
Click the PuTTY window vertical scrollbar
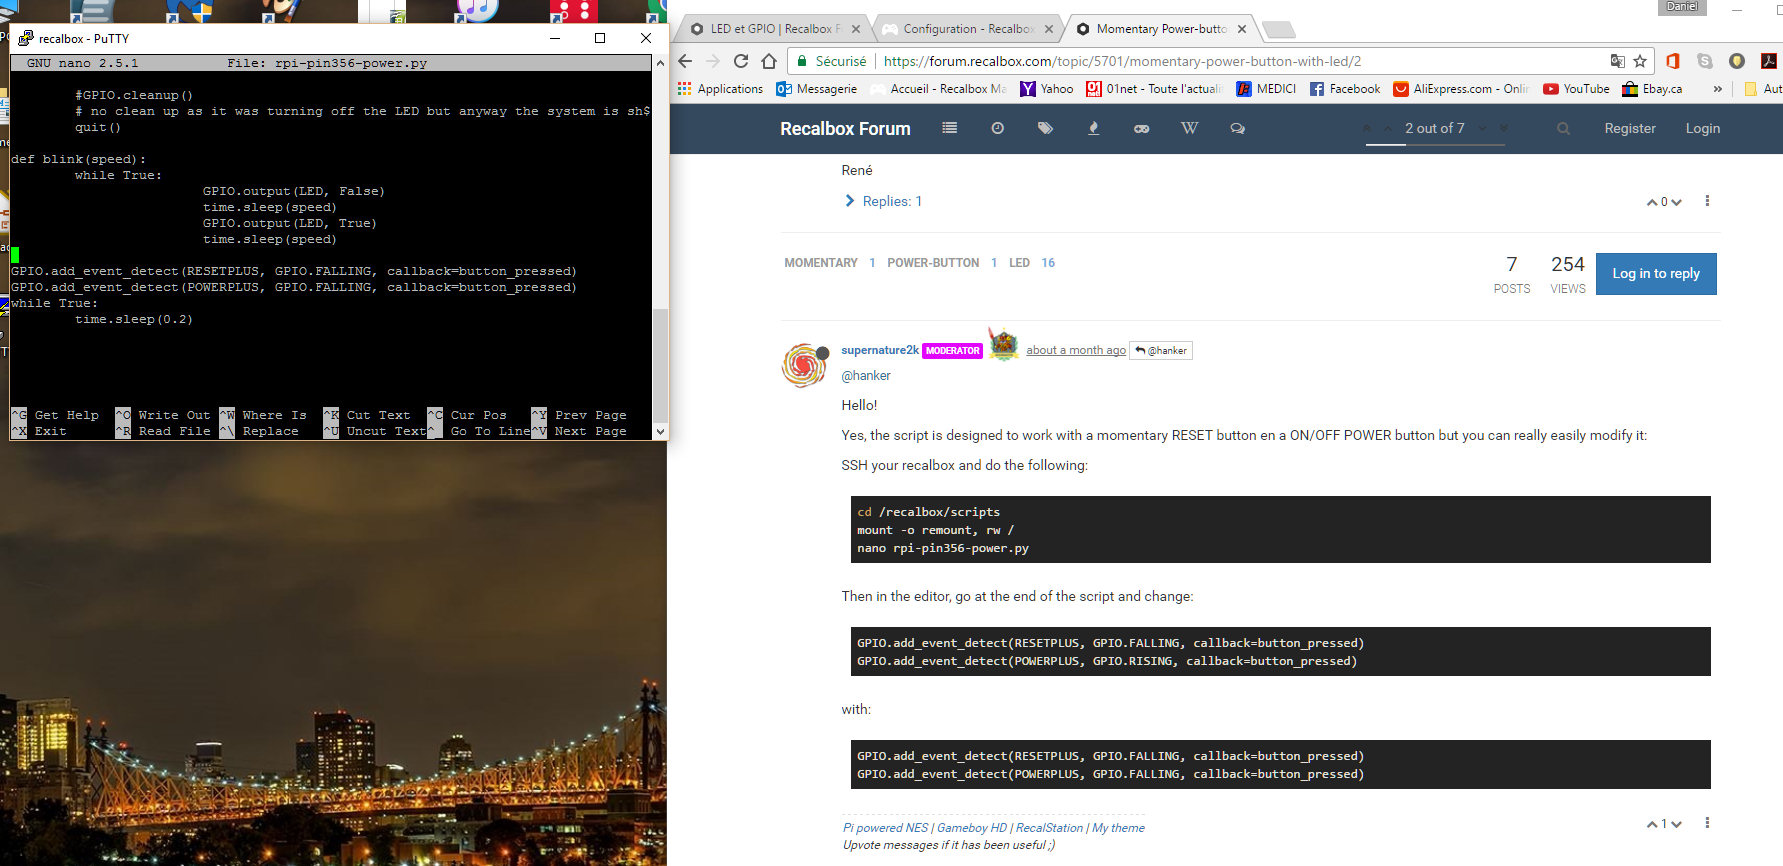pos(660,247)
